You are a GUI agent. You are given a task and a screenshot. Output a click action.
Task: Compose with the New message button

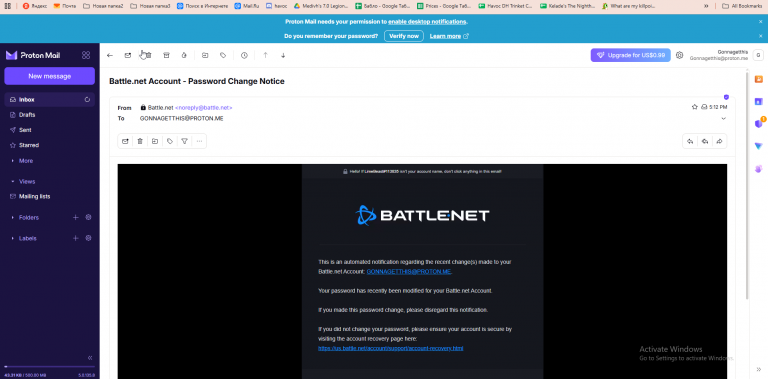click(49, 76)
